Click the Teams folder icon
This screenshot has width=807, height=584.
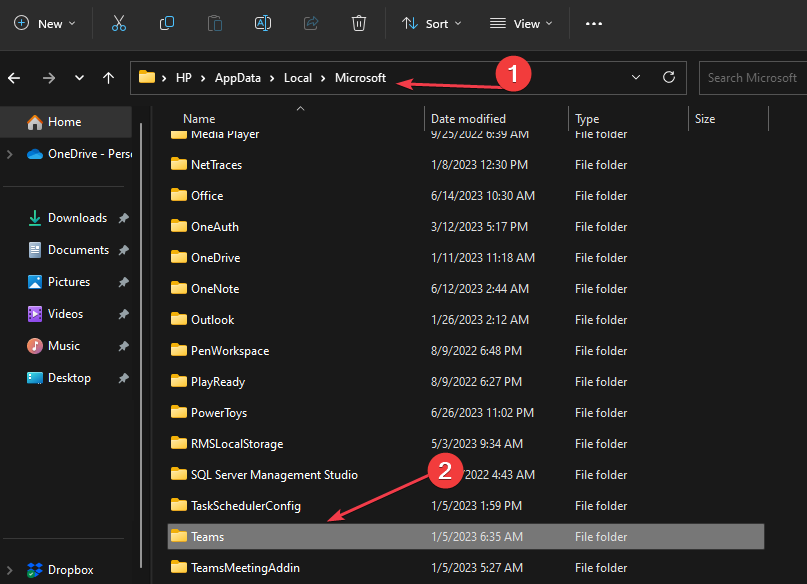[179, 536]
